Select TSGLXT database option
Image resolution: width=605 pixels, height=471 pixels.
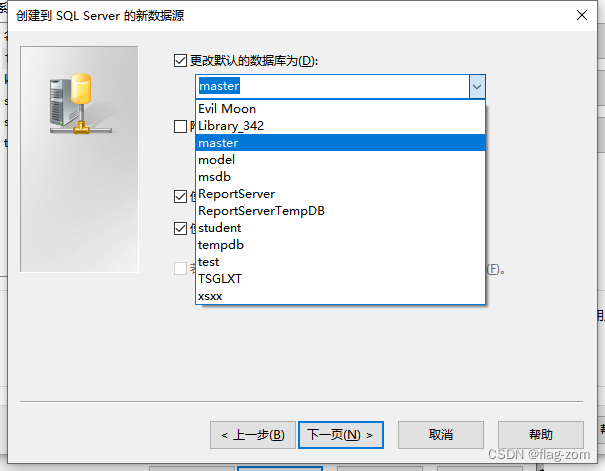tap(340, 279)
